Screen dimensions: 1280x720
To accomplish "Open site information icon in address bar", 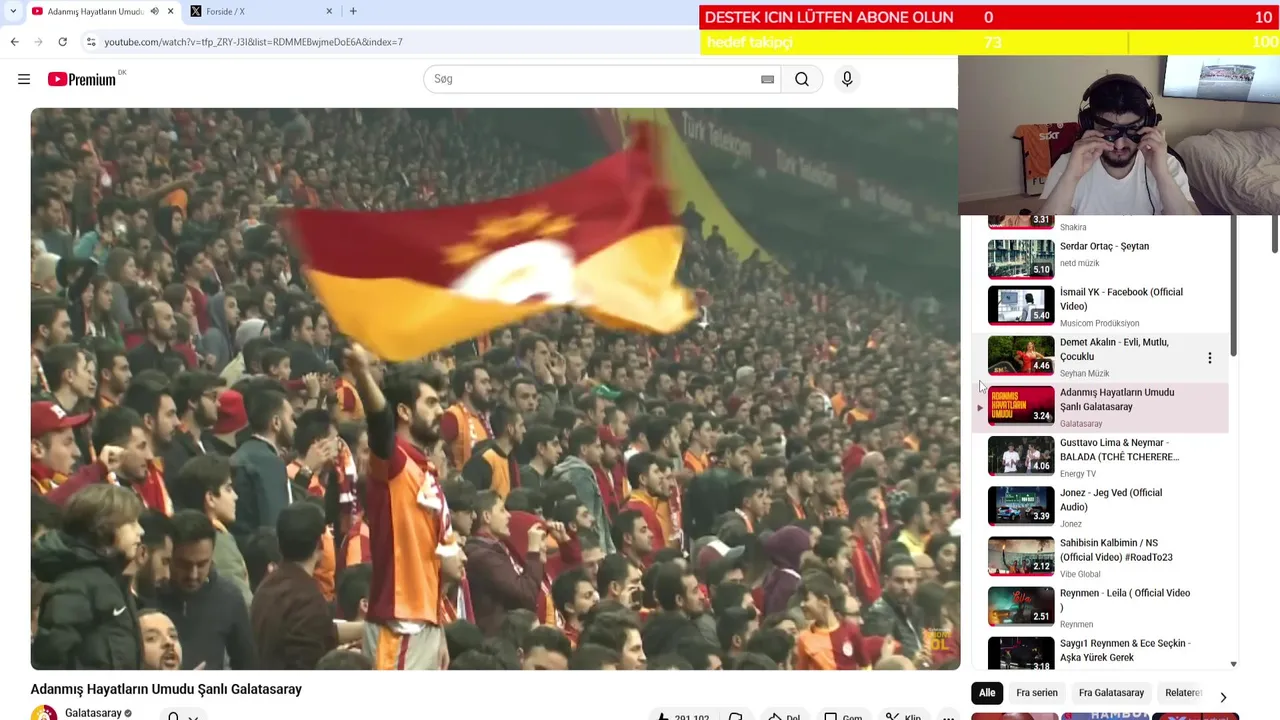I will [x=91, y=42].
